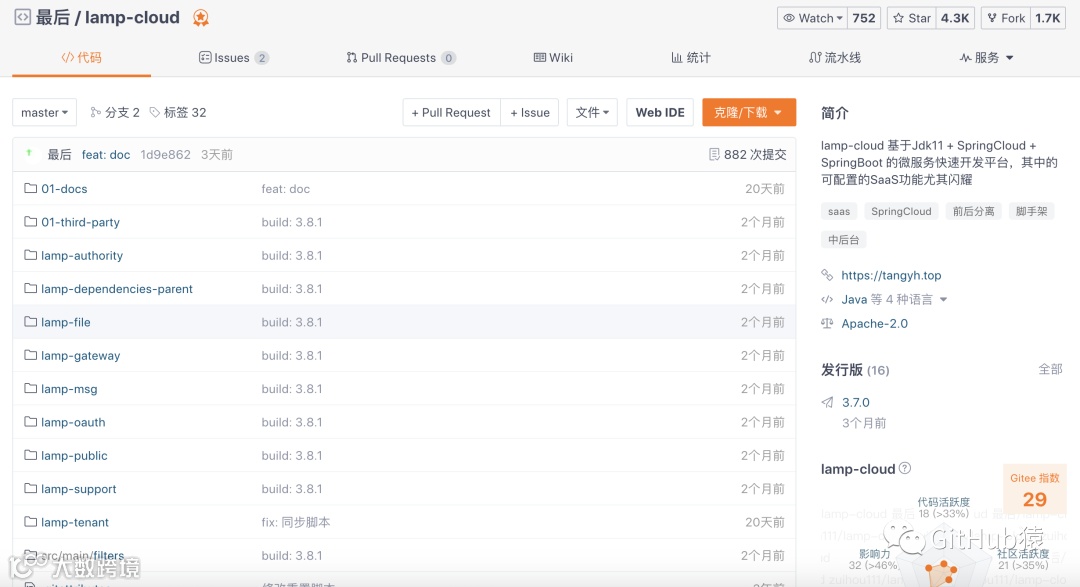Click the license scale icon beside Apache-2.0
Image resolution: width=1080 pixels, height=587 pixels.
(x=827, y=323)
